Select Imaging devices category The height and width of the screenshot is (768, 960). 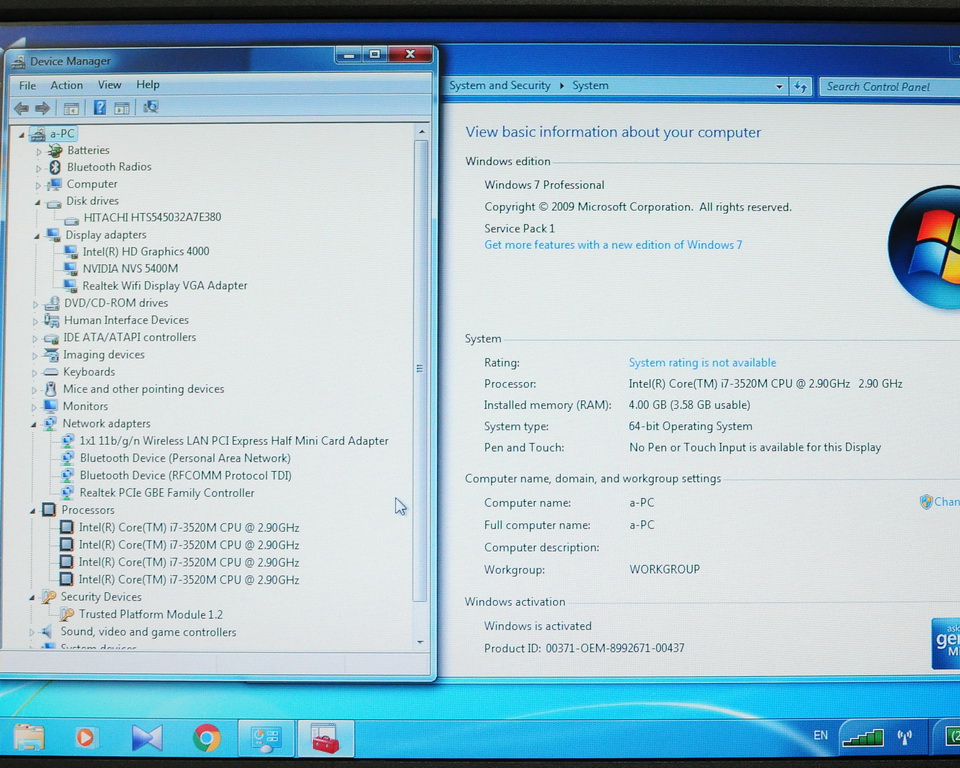103,355
